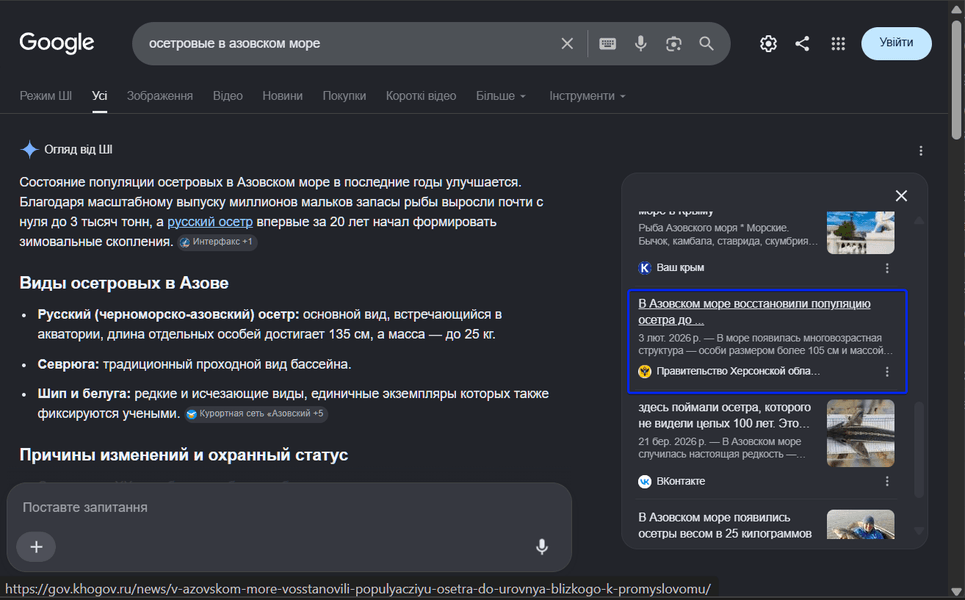Click the Севрюга bullet text
This screenshot has height=600, width=965.
point(194,364)
